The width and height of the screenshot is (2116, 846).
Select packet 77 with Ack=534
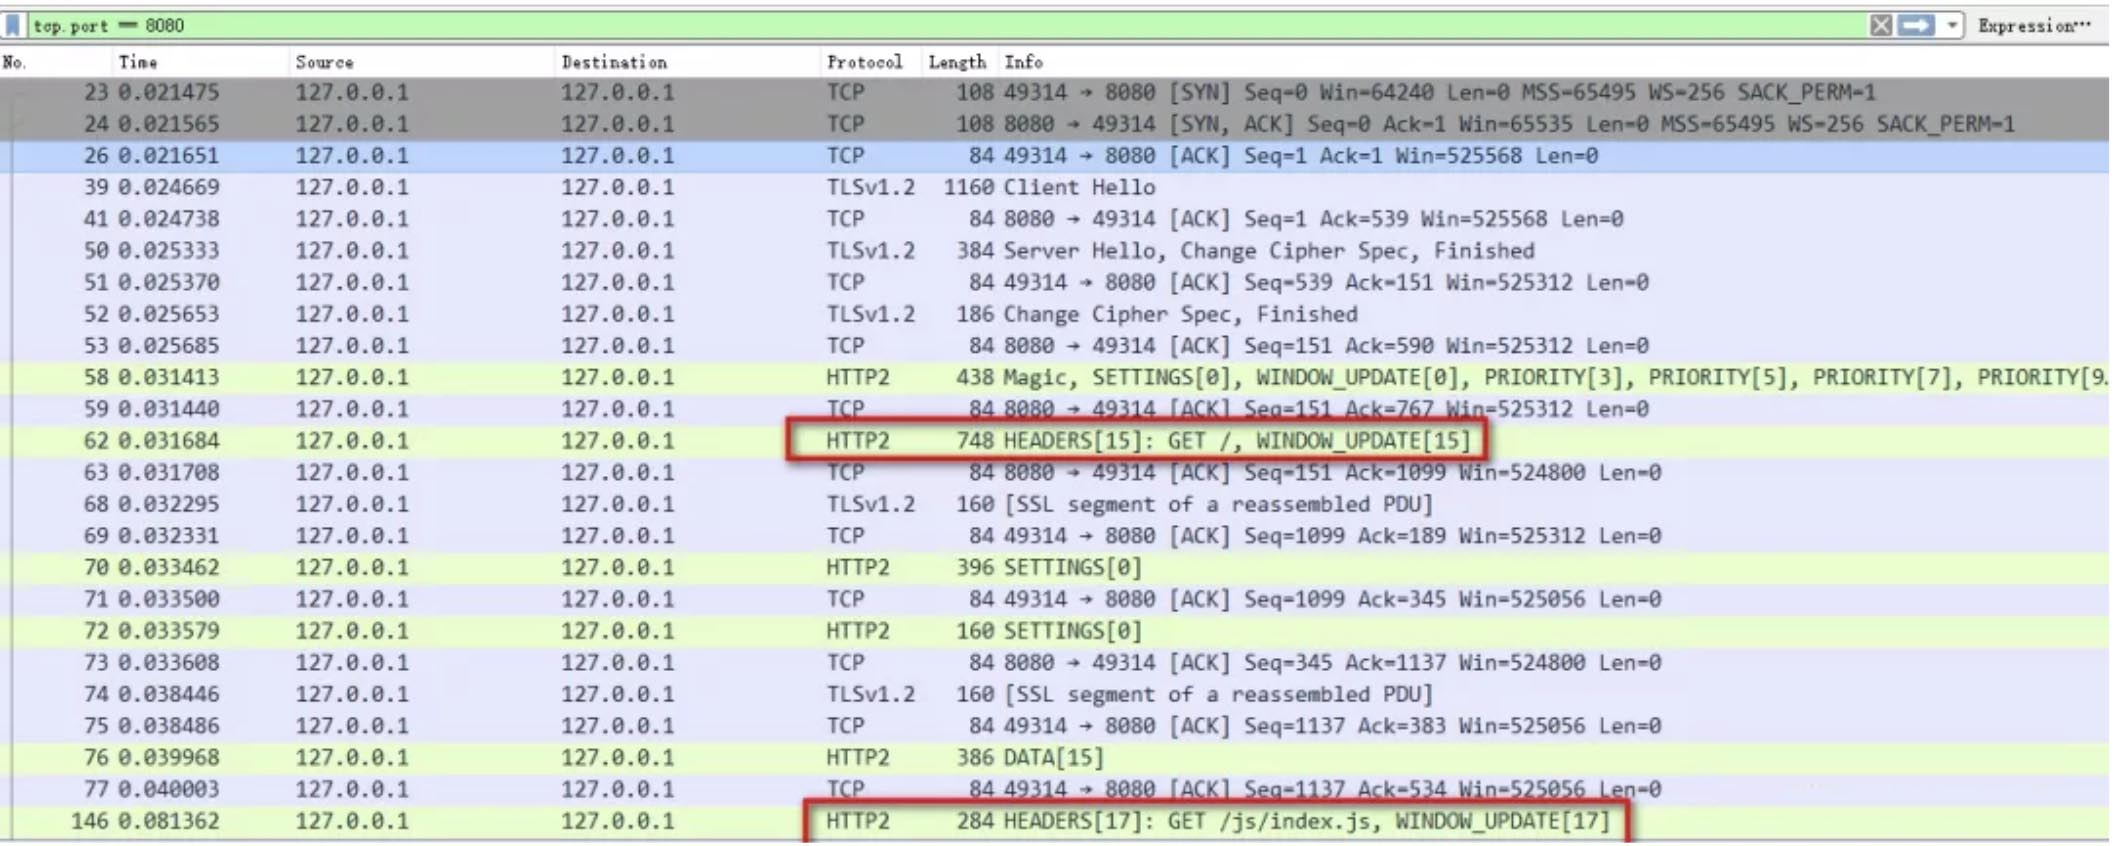pos(1055,789)
